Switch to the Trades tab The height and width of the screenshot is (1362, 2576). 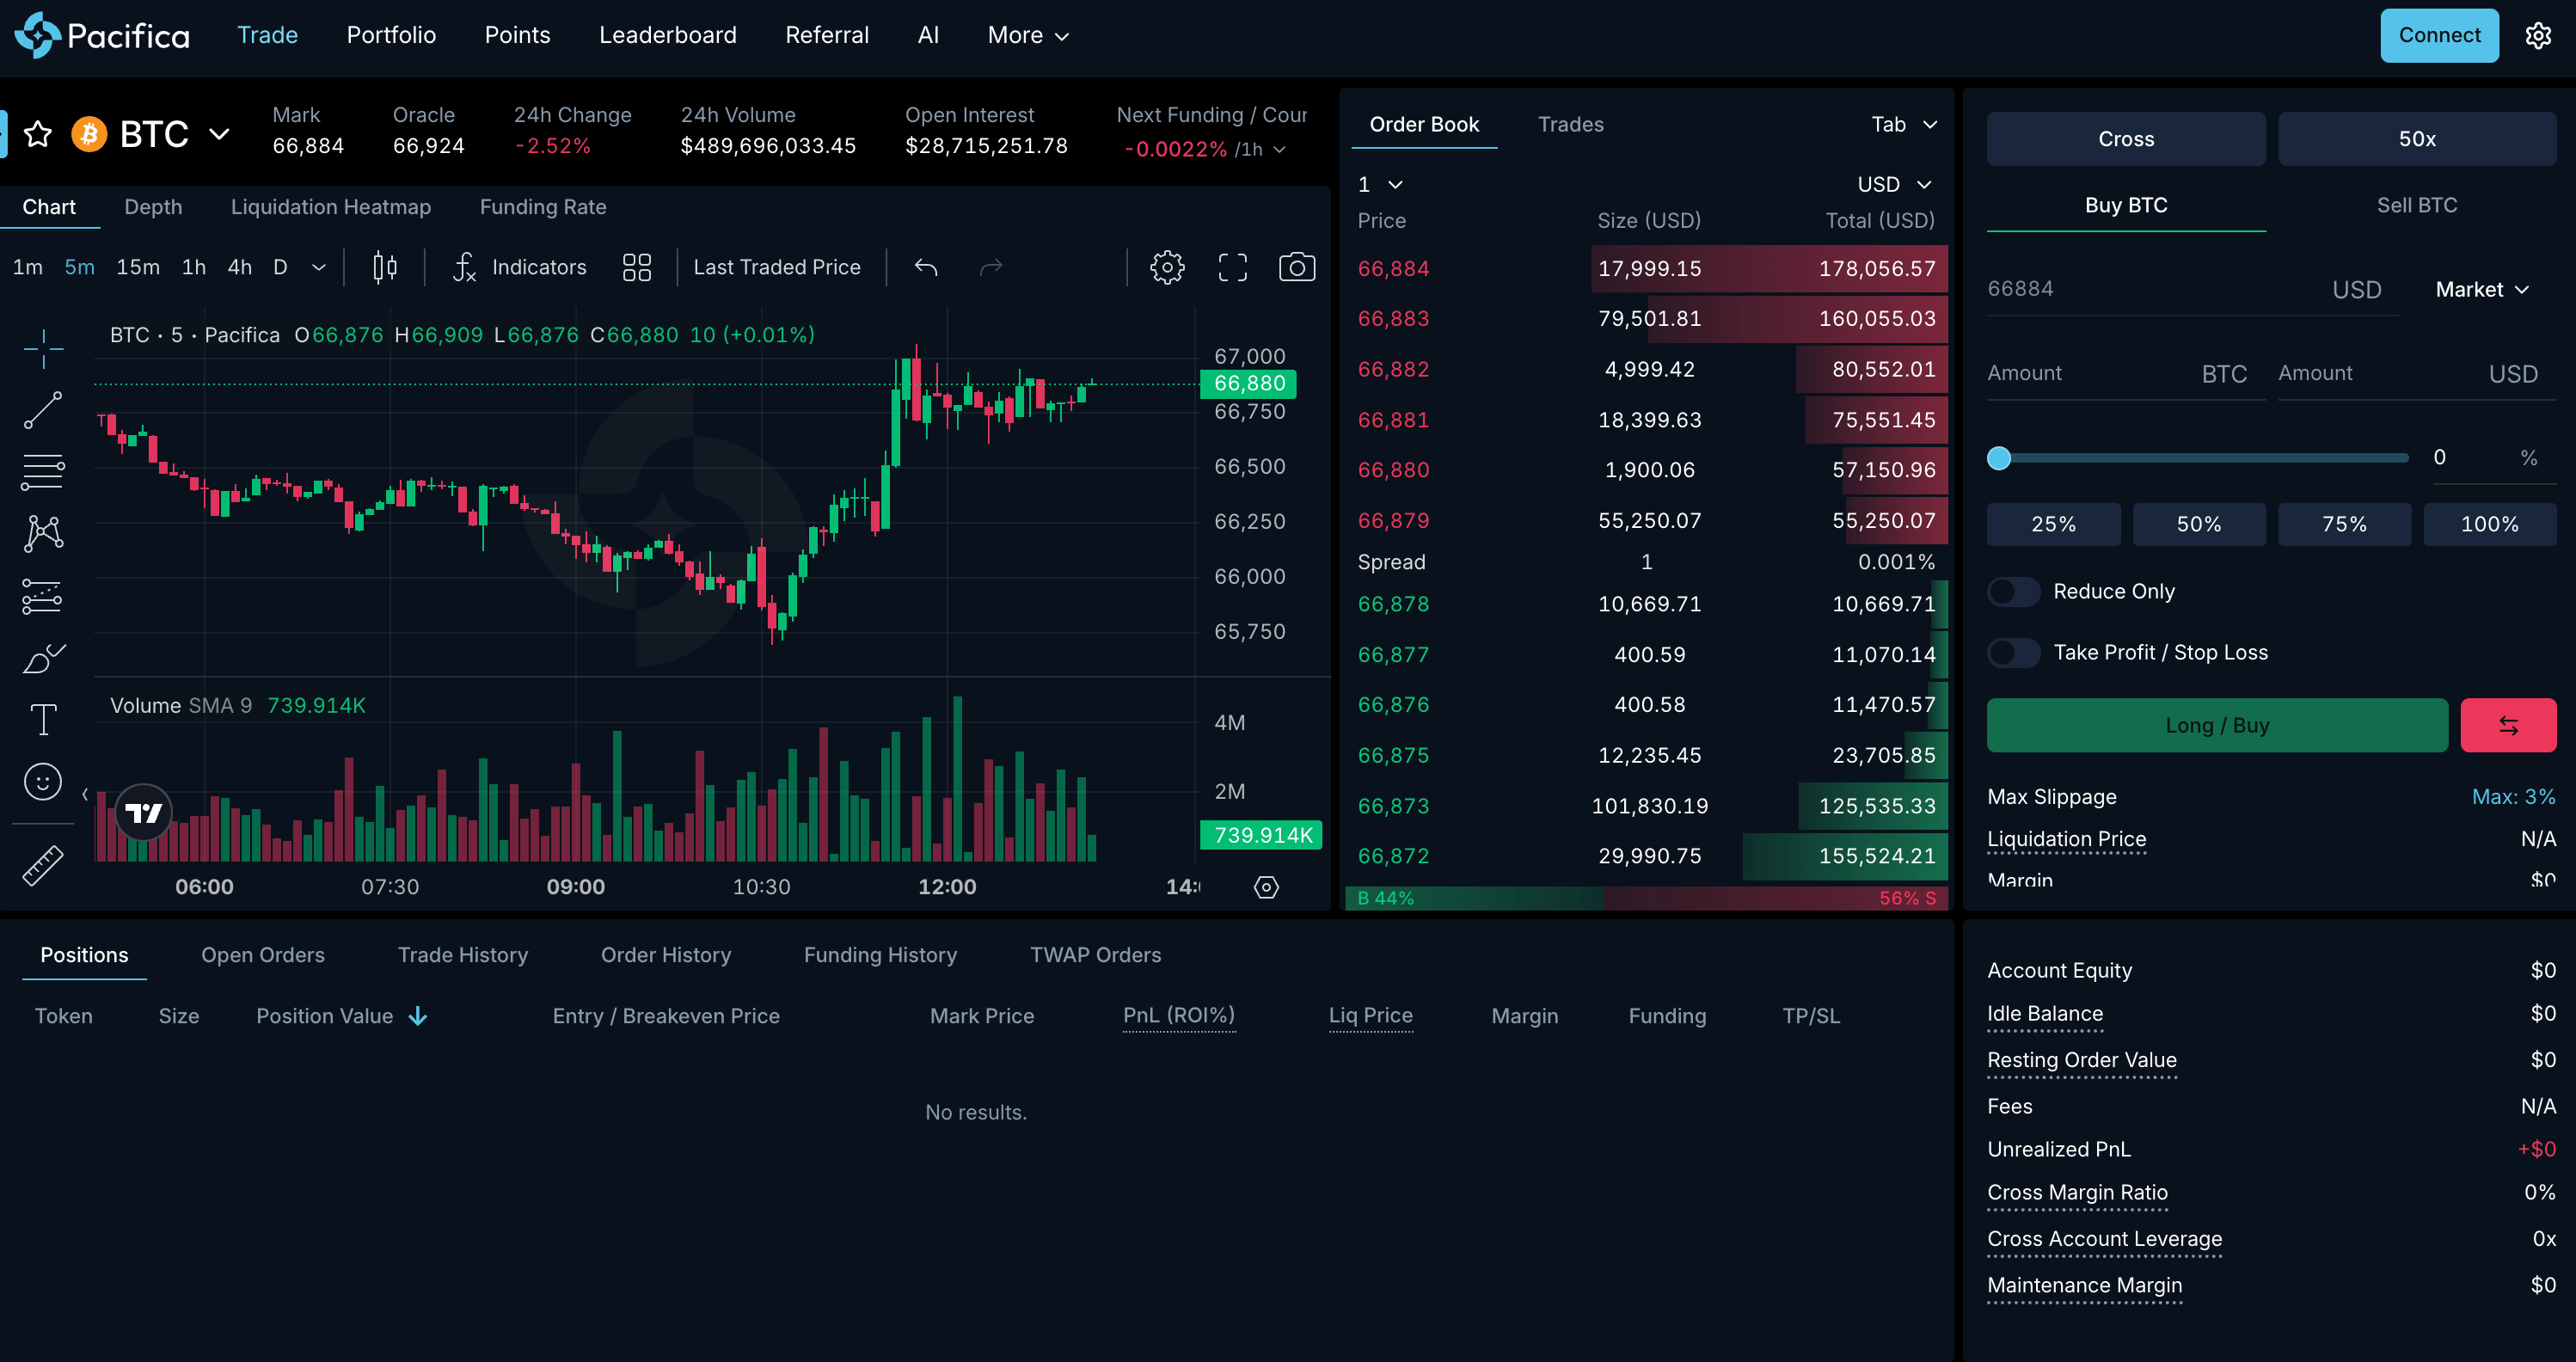click(1570, 124)
